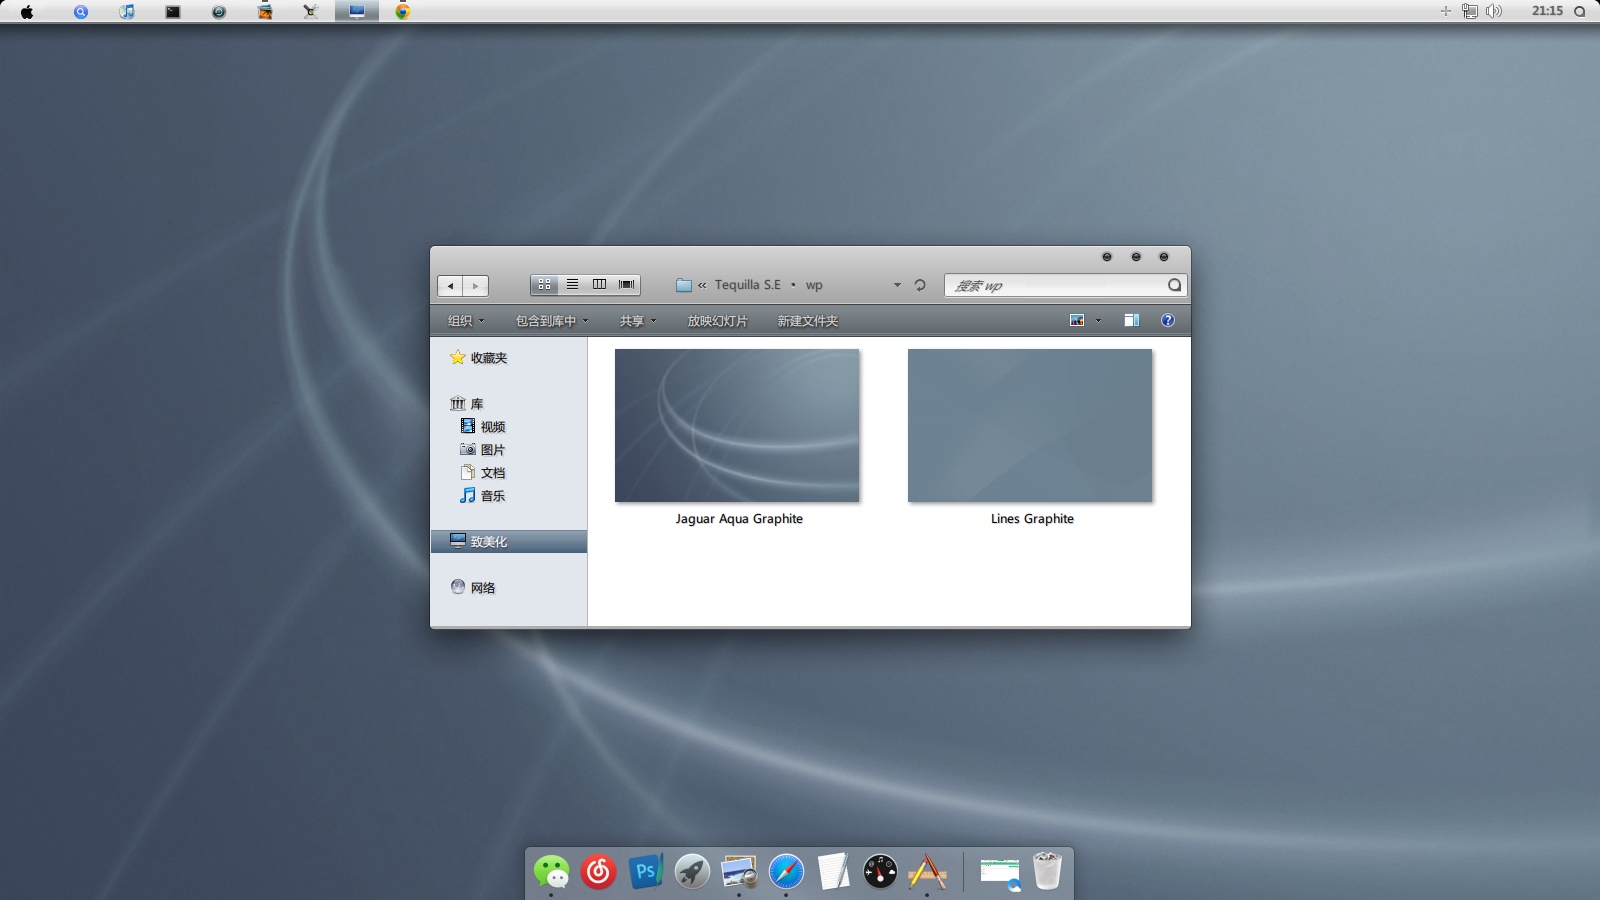The width and height of the screenshot is (1600, 900).
Task: Create a folder with 新建文件夹
Action: (x=808, y=321)
